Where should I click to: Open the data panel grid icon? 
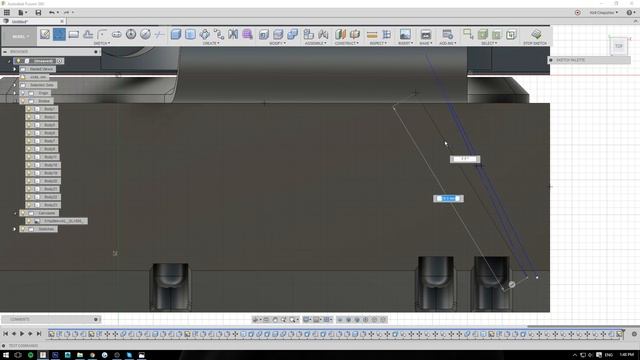tap(7, 13)
